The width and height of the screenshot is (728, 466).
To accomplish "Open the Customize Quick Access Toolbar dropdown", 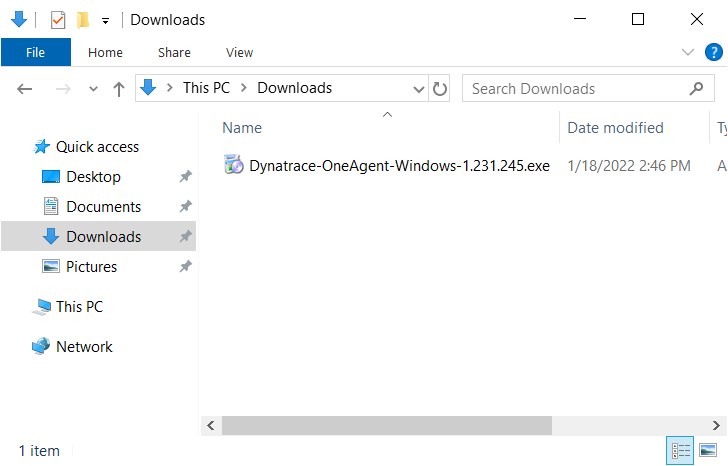I will pyautogui.click(x=105, y=21).
